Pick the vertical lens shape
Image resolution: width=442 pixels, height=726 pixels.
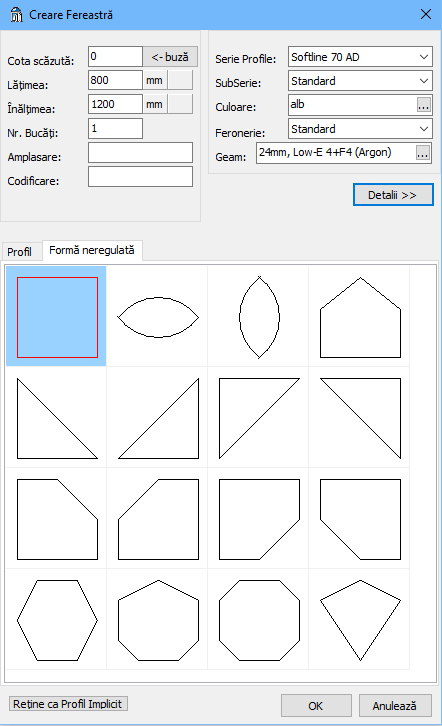pos(259,317)
